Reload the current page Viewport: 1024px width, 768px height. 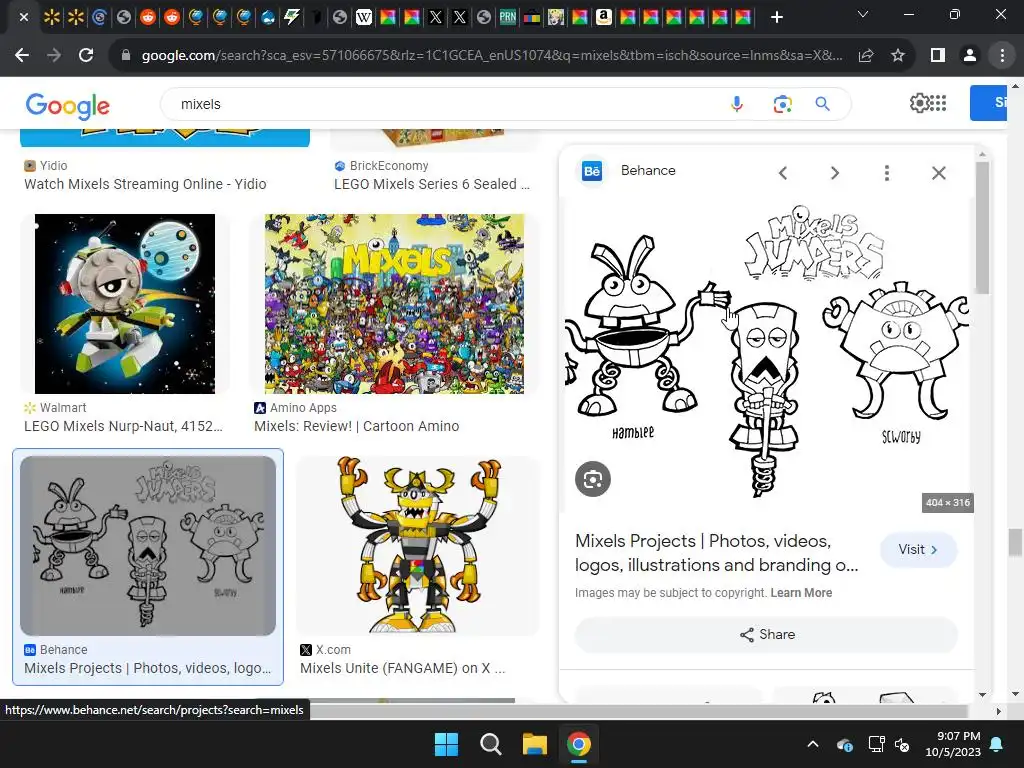86,56
